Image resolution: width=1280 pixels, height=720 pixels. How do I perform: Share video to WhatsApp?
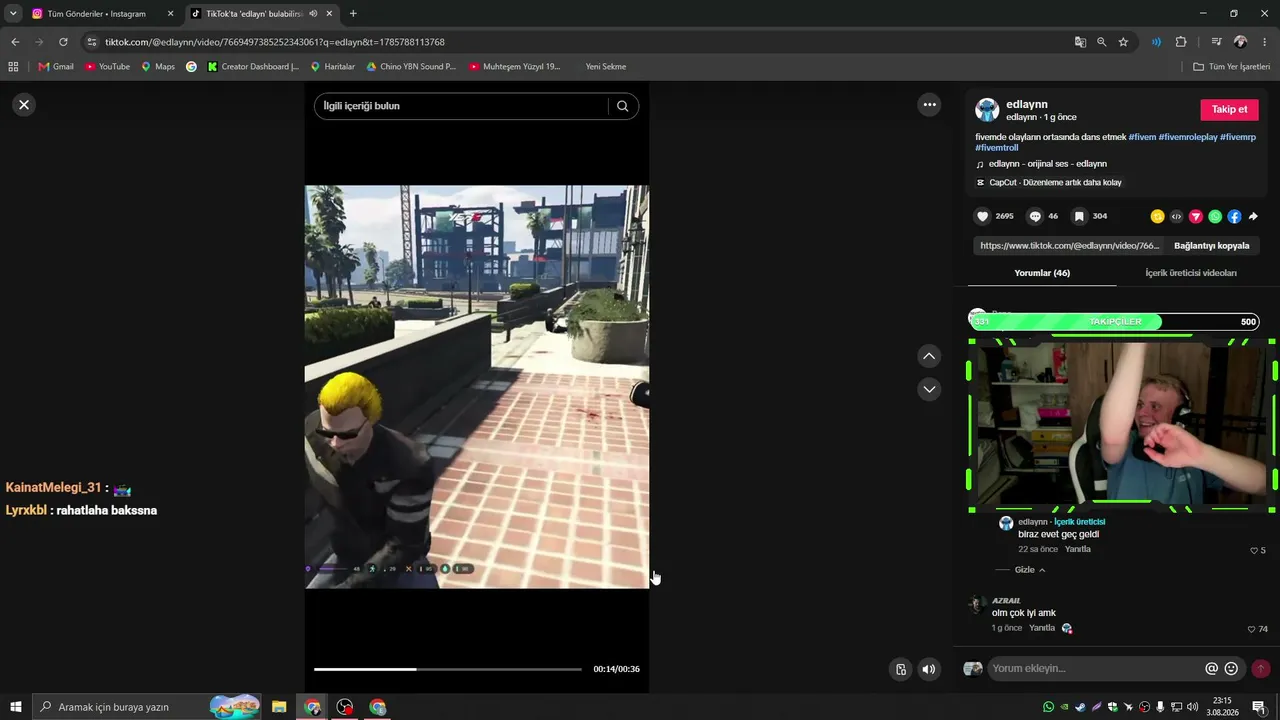(1215, 216)
